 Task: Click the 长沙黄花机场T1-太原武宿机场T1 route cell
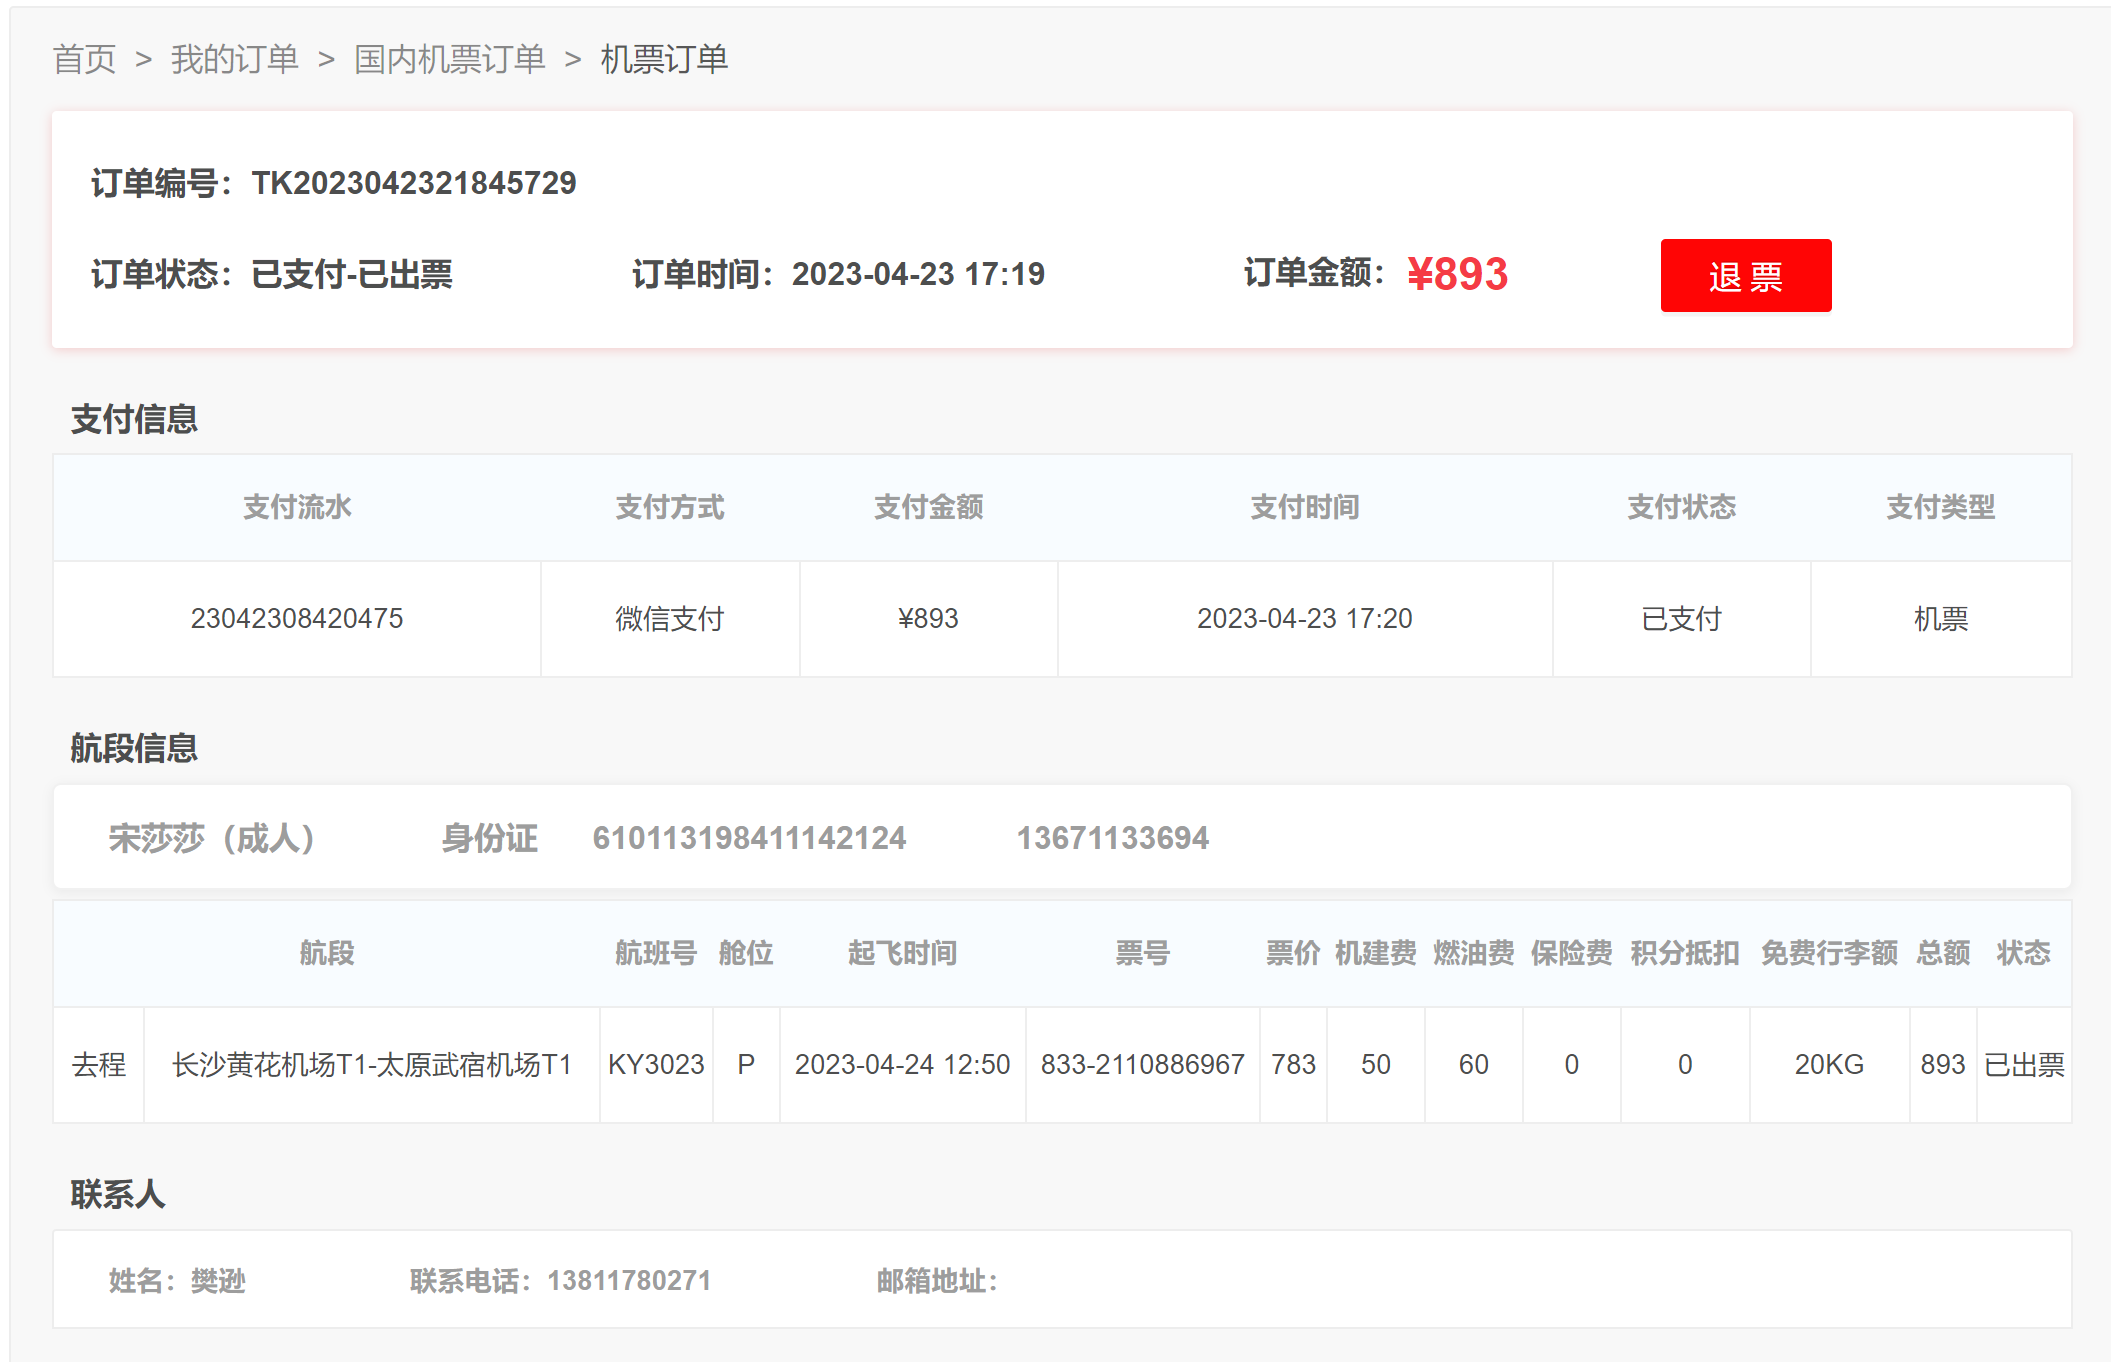coord(371,1065)
